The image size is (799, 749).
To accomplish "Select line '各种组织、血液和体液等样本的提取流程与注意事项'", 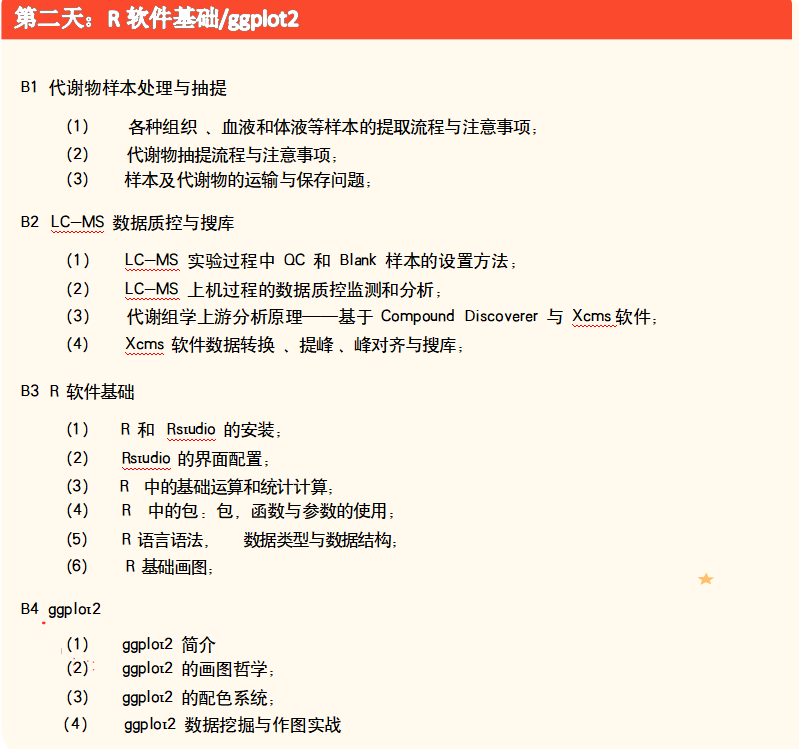I will point(333,127).
